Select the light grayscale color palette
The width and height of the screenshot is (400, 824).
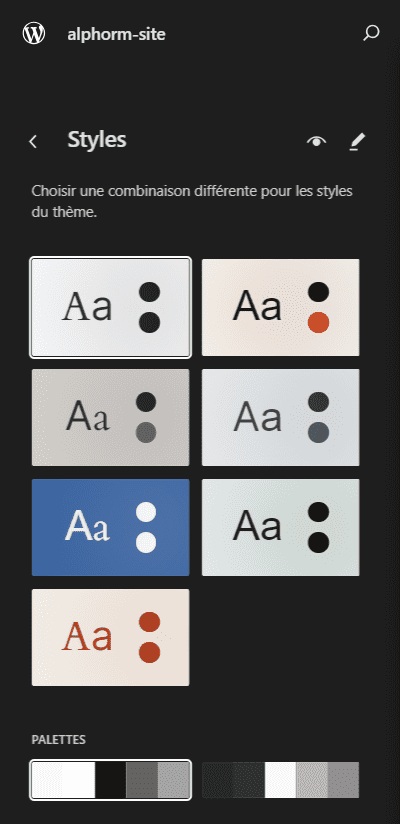[x=110, y=780]
